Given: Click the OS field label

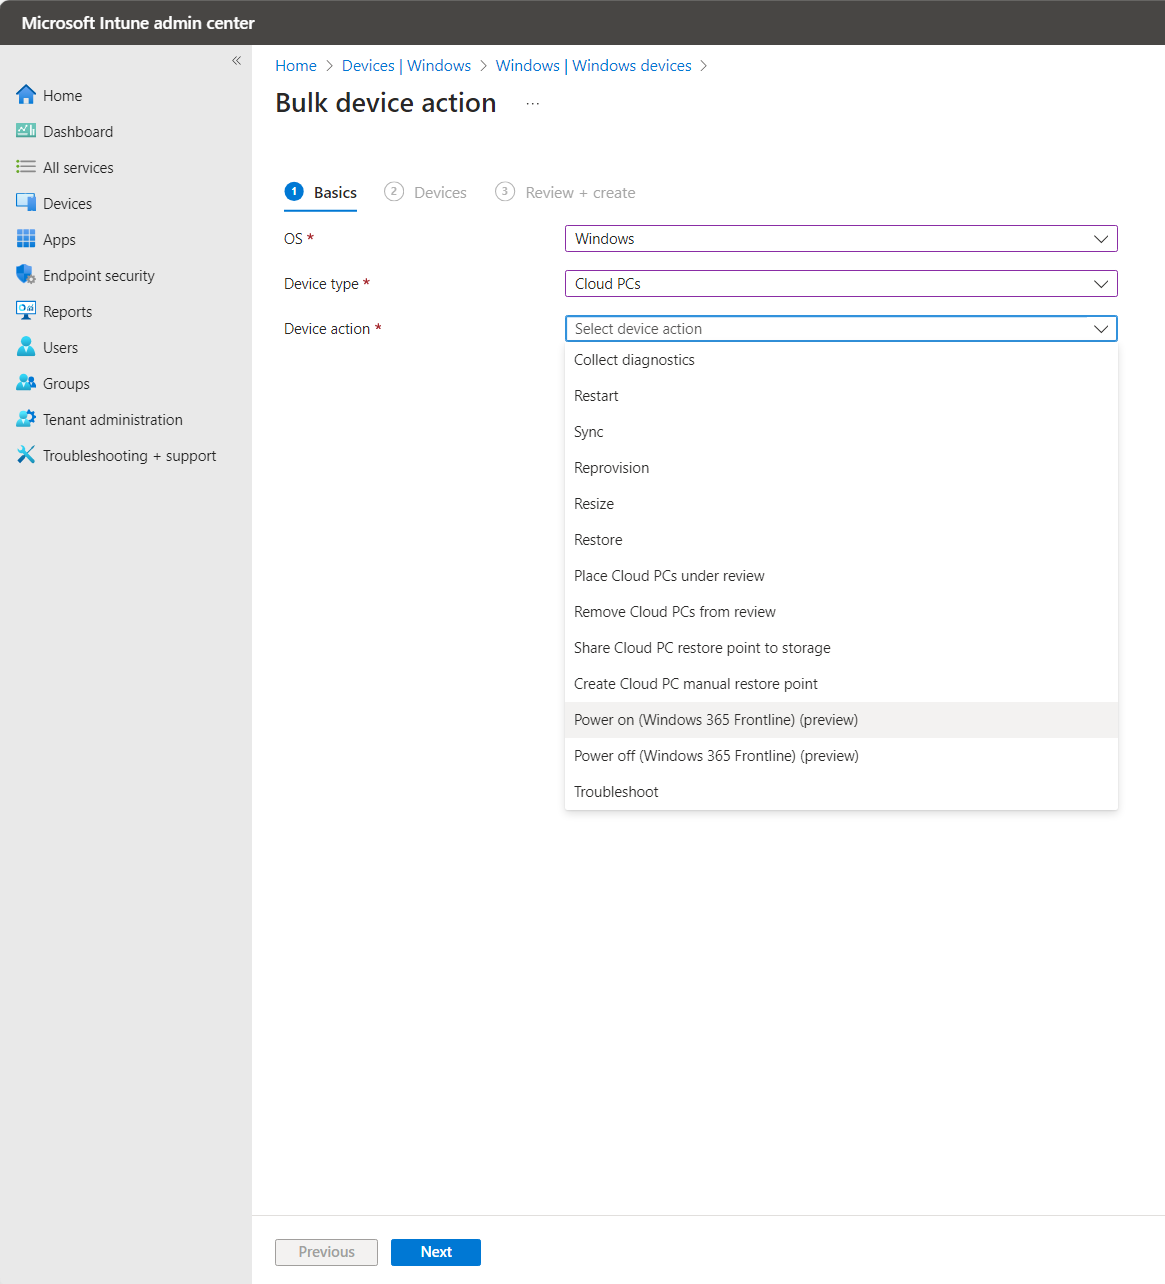Looking at the screenshot, I should [x=293, y=239].
